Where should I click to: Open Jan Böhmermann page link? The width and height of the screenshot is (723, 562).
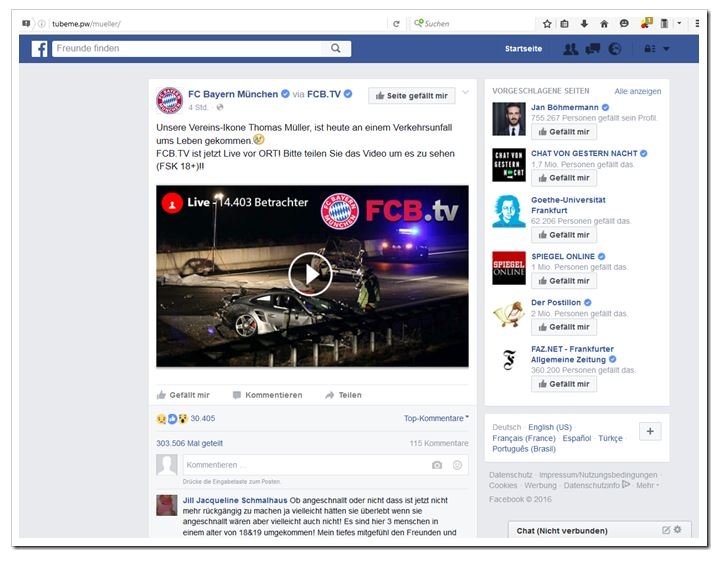point(565,107)
